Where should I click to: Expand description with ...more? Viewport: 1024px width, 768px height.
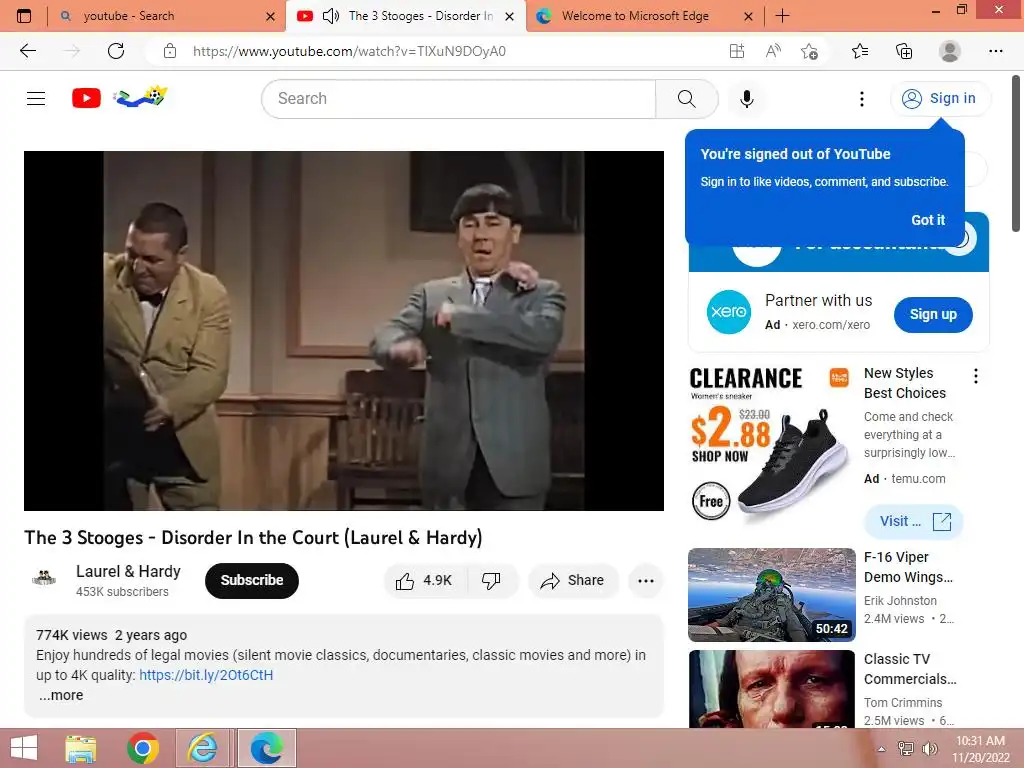coord(61,695)
